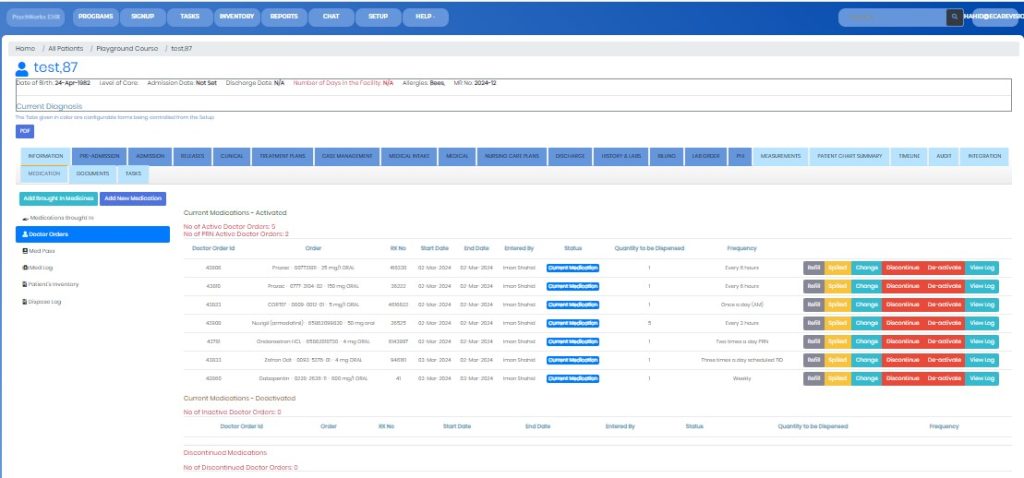Click the Add Brought In Medicines button
The width and height of the screenshot is (1024, 478).
click(58, 198)
